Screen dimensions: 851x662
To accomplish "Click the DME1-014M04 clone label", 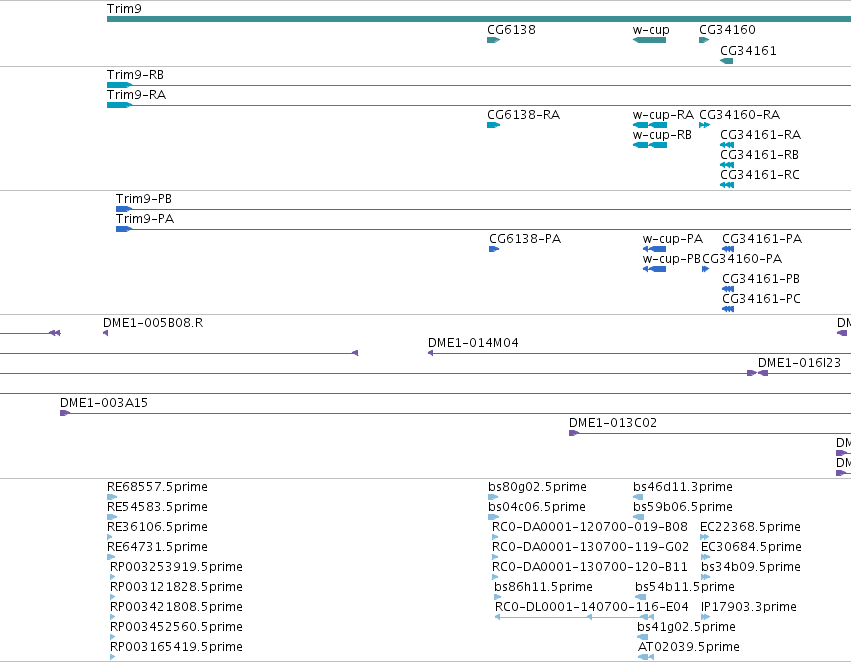I will click(473, 343).
